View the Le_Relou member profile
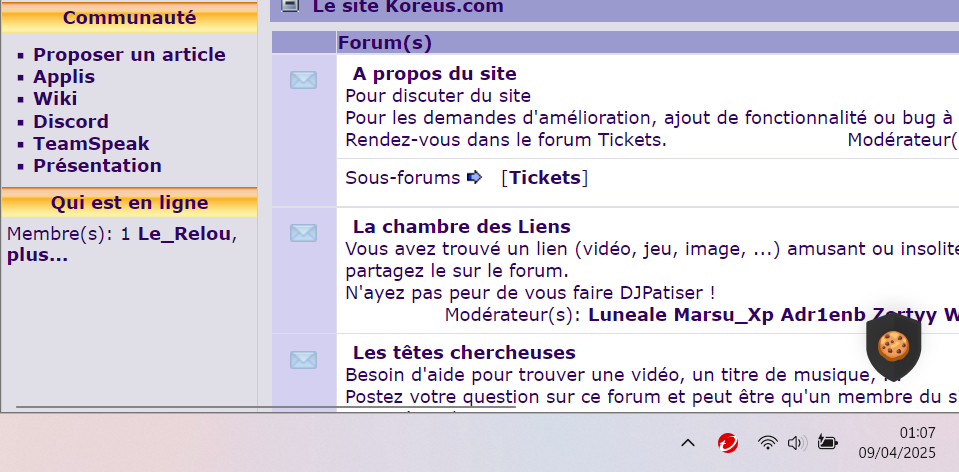The width and height of the screenshot is (959, 472). point(185,234)
